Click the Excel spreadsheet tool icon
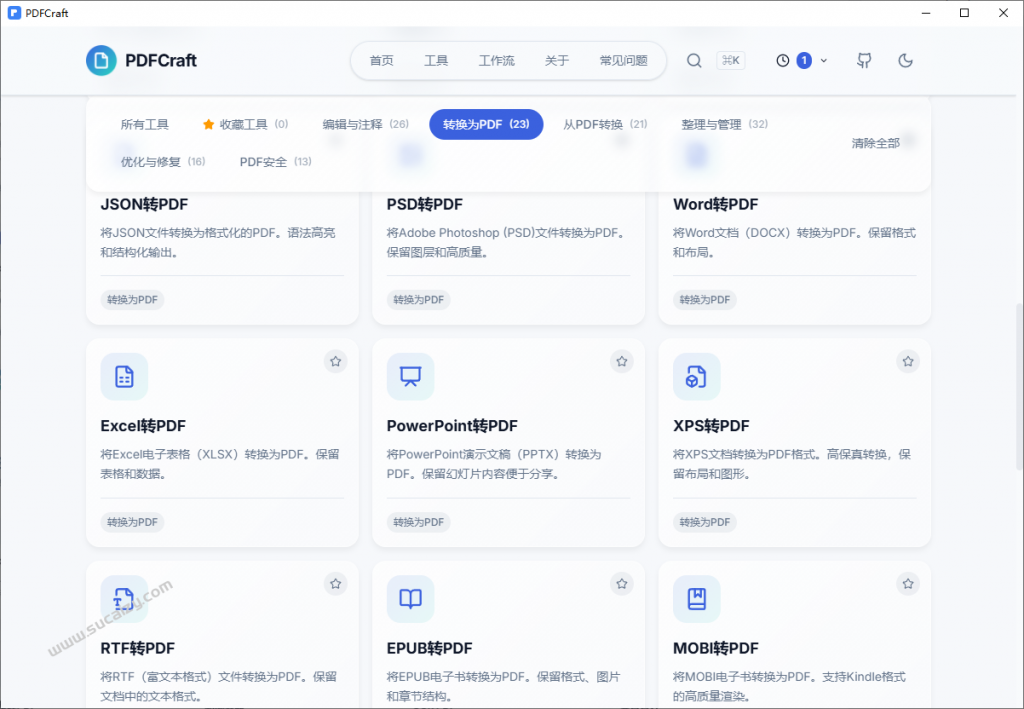The height and width of the screenshot is (709, 1024). 124,377
